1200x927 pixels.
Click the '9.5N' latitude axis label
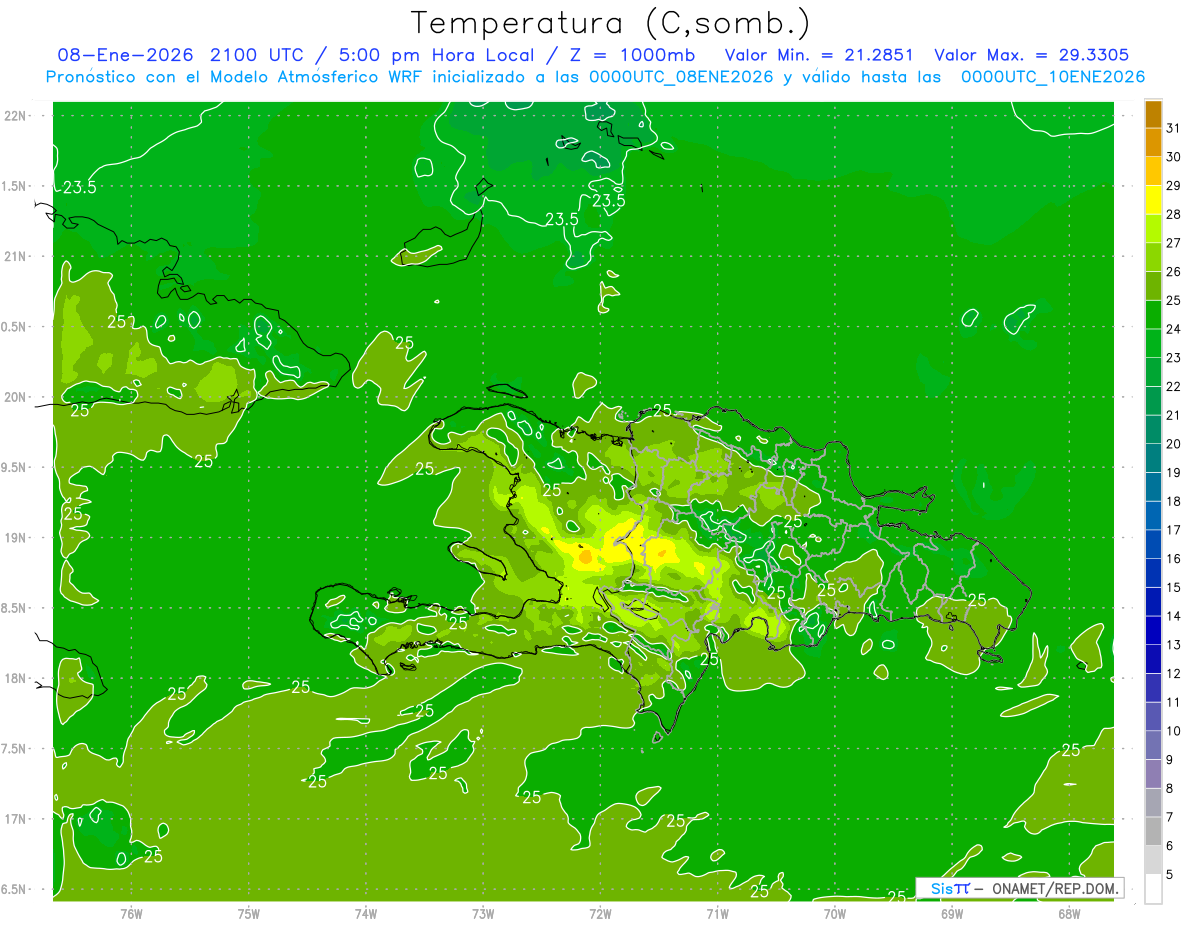15,467
